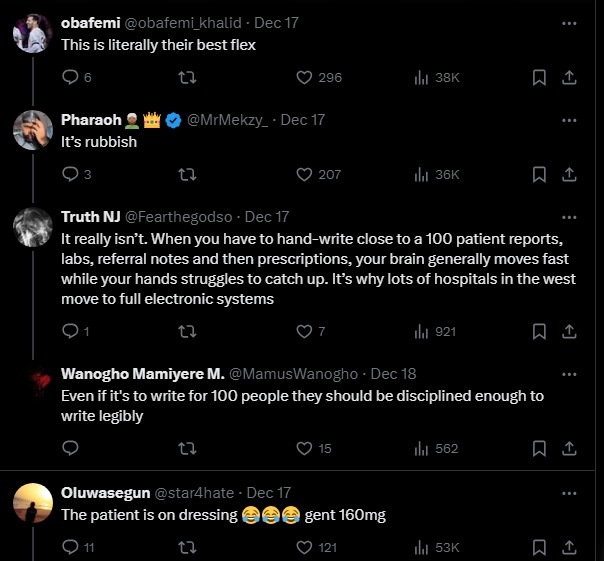Repost Wanogho Mamiyere M.'s tweet
This screenshot has height=561, width=604.
[x=186, y=448]
